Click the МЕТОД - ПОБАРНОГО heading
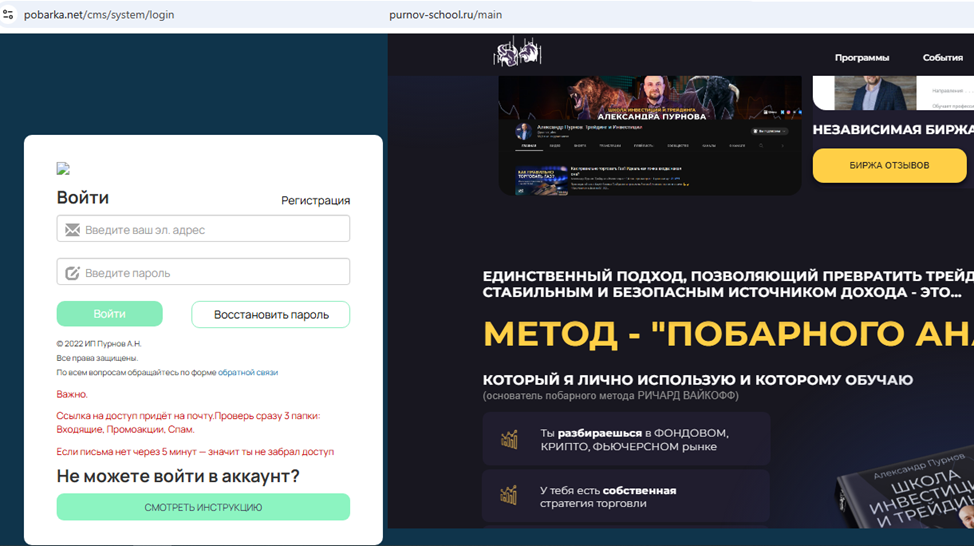 click(728, 334)
